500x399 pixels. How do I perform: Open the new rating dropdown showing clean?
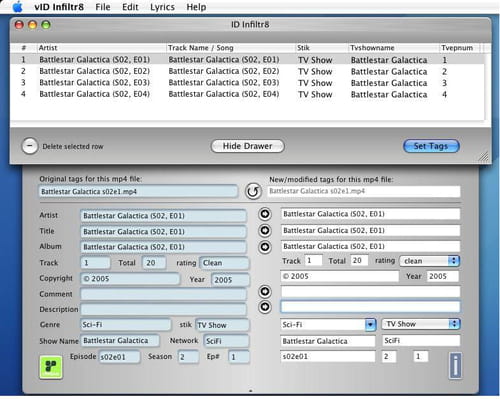point(429,261)
